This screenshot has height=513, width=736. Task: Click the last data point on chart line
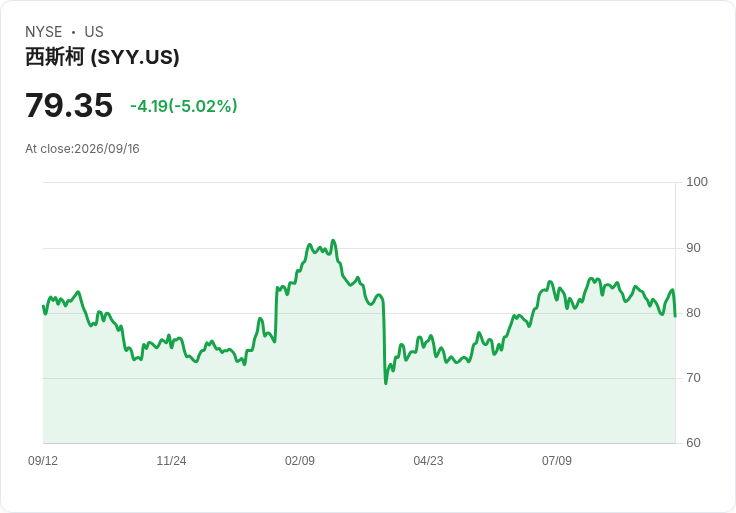[x=675, y=316]
